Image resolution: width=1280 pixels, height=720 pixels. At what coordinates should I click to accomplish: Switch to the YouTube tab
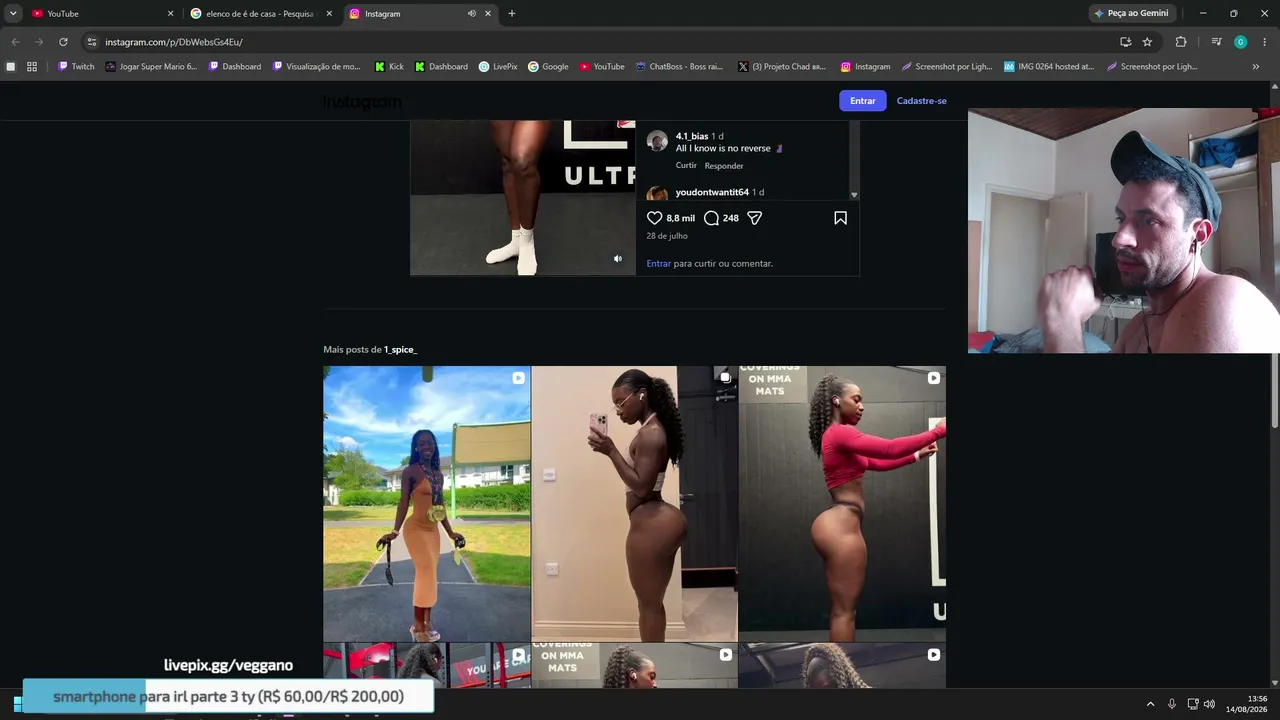[103, 14]
